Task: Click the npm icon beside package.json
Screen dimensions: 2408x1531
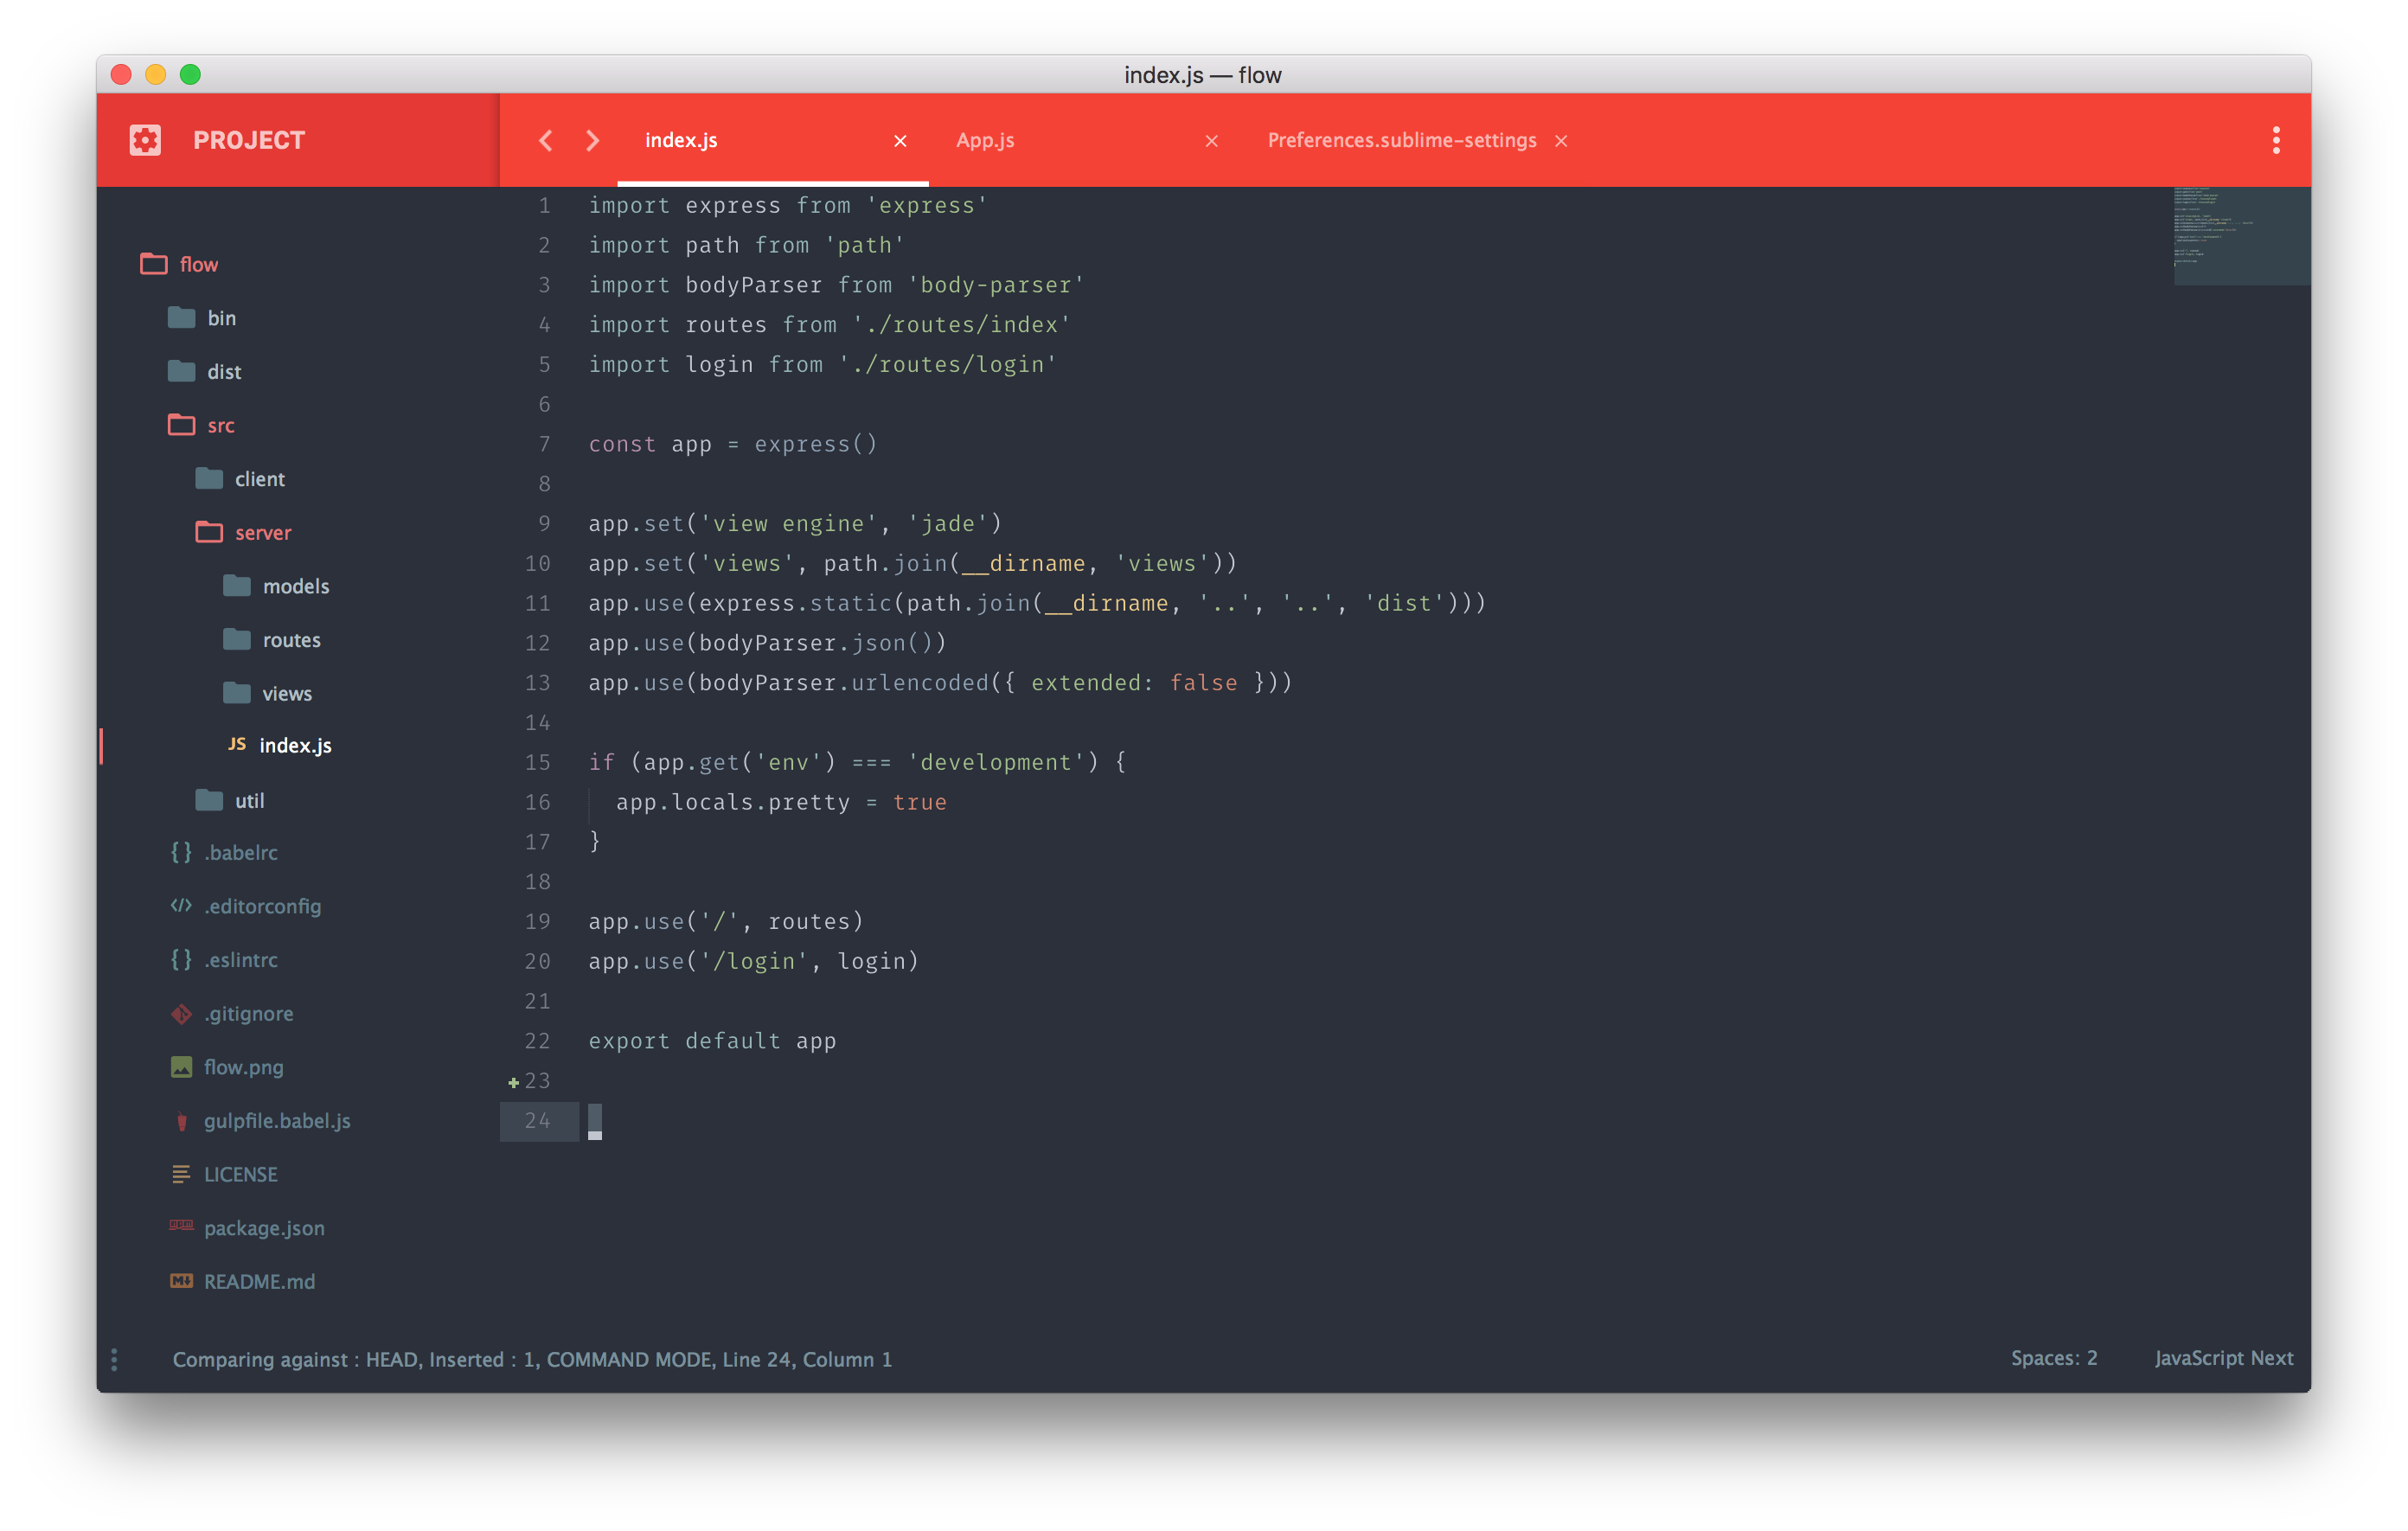Action: tap(181, 1225)
